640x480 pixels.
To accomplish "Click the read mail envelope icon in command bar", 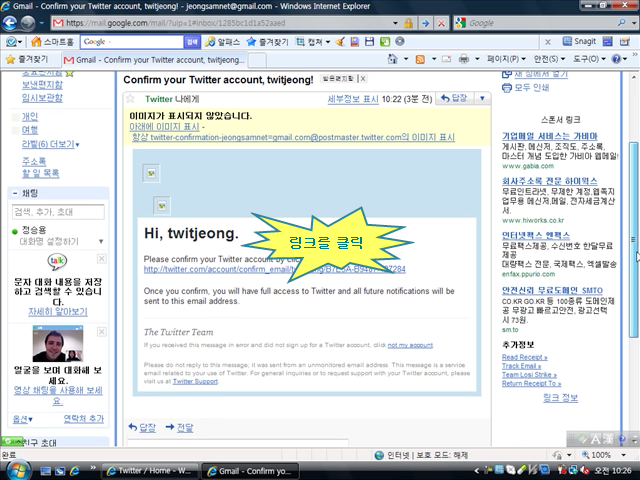I will (447, 59).
